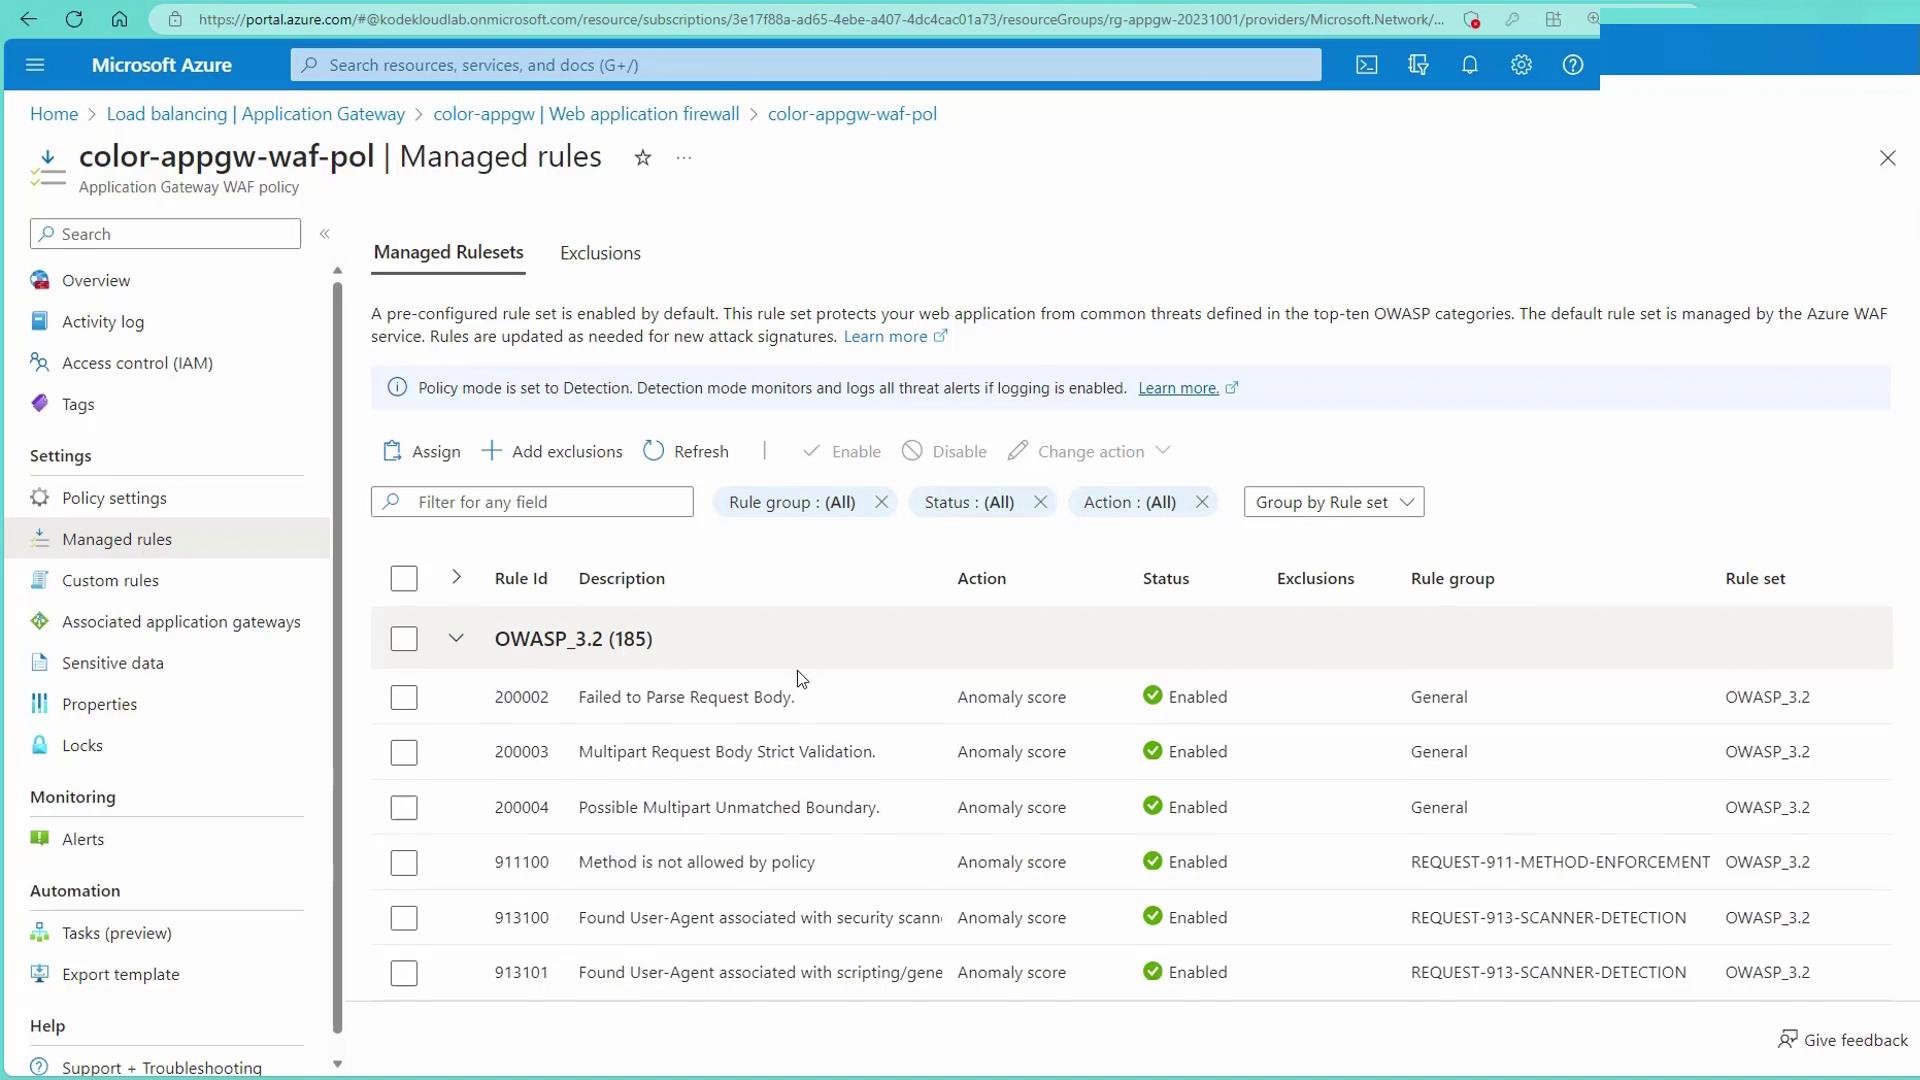The image size is (1920, 1080).
Task: Favorite this policy with star icon
Action: 643,158
